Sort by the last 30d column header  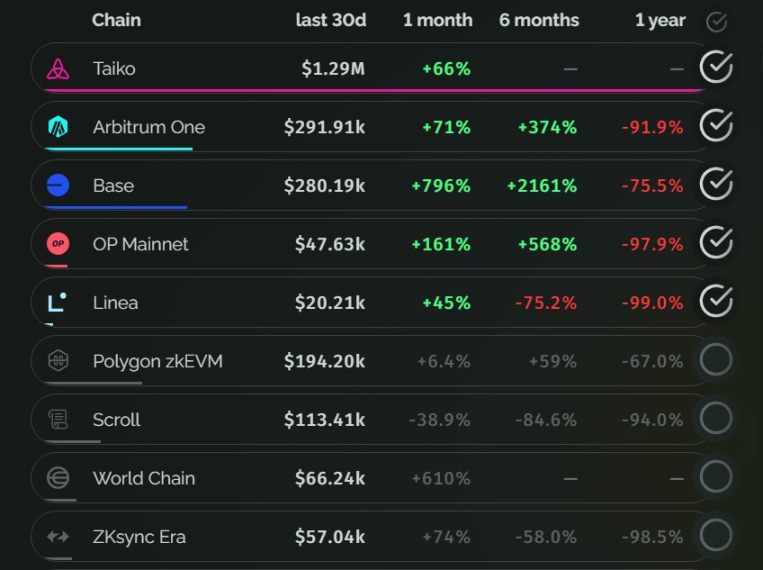[331, 21]
